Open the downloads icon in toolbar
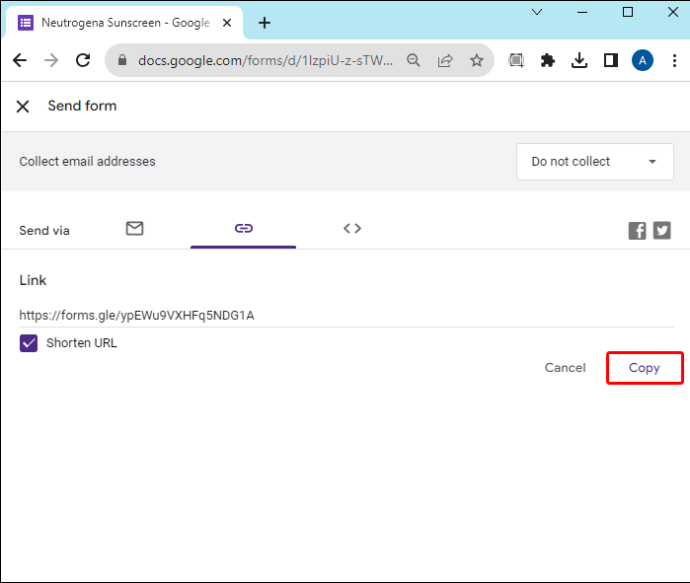This screenshot has height=583, width=690. tap(579, 60)
